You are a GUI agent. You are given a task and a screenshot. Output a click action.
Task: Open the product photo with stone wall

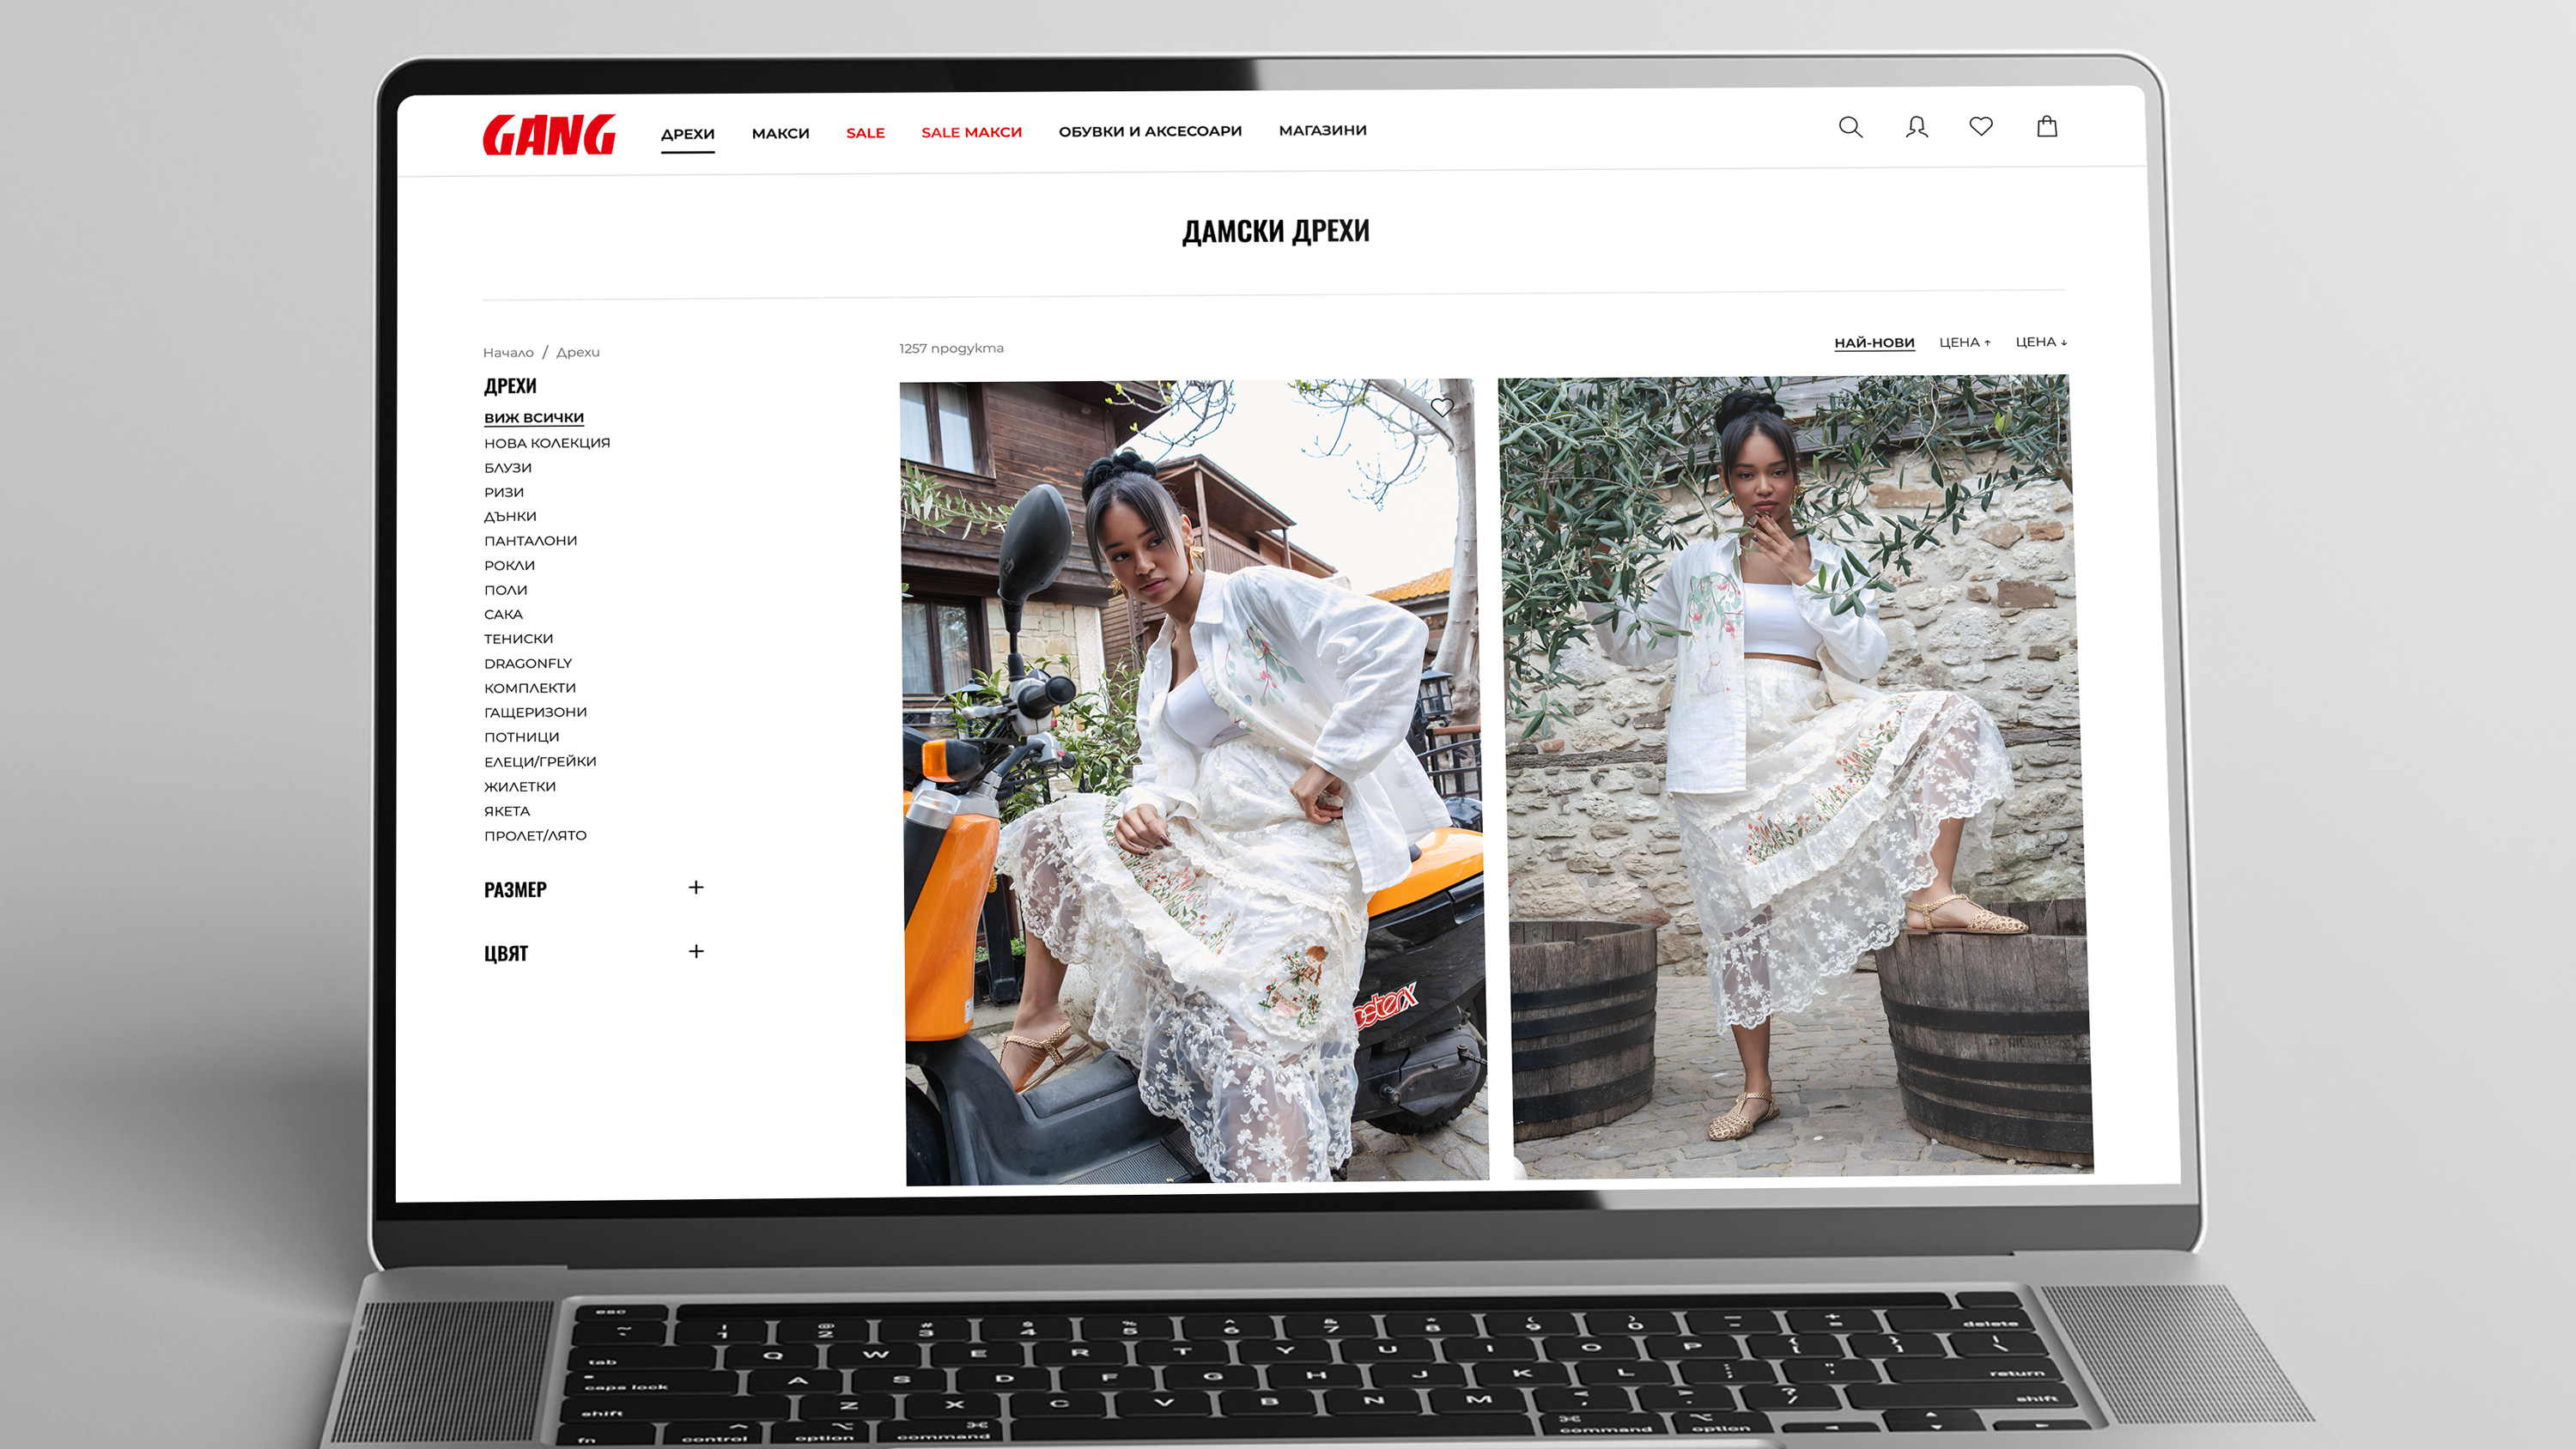pos(1795,775)
